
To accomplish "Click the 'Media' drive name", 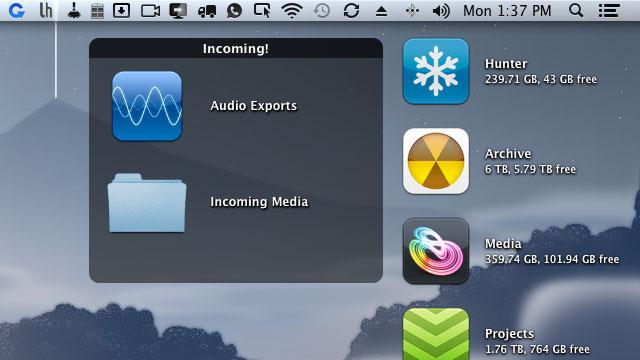I will point(503,244).
